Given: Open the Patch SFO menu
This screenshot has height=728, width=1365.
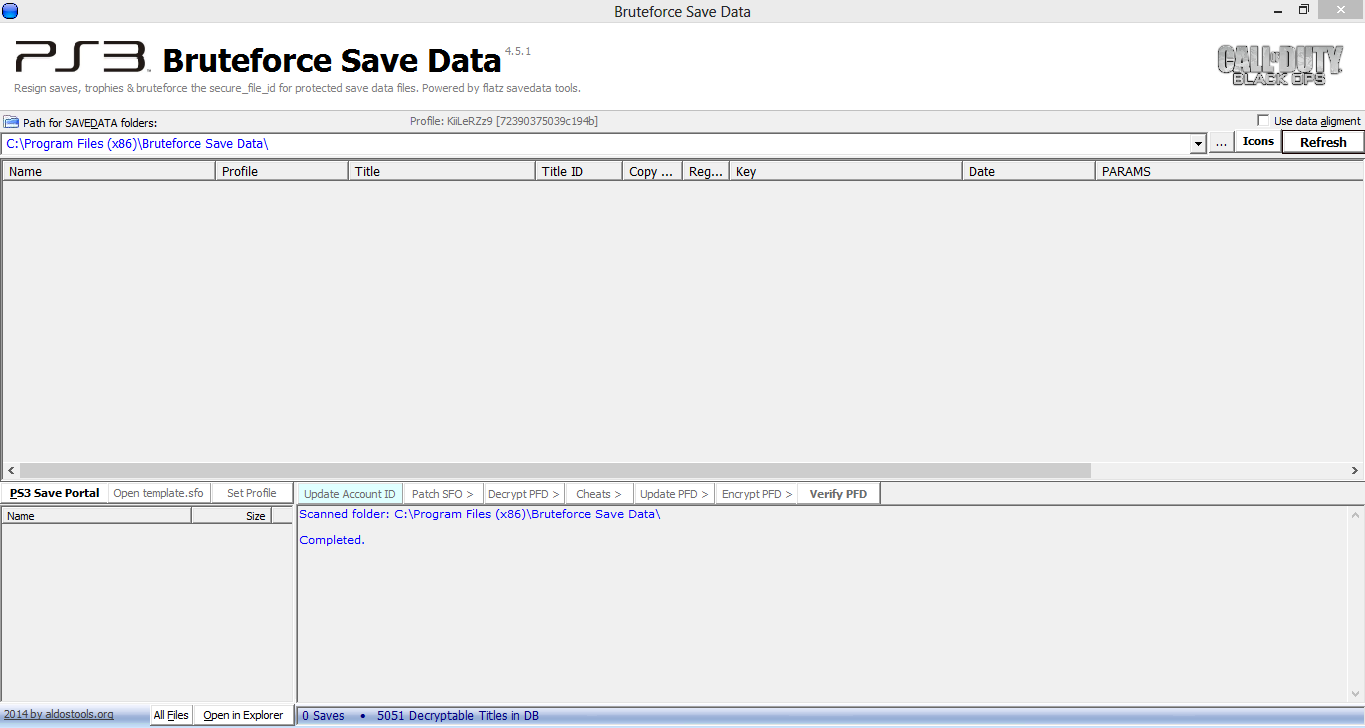Looking at the screenshot, I should 443,494.
